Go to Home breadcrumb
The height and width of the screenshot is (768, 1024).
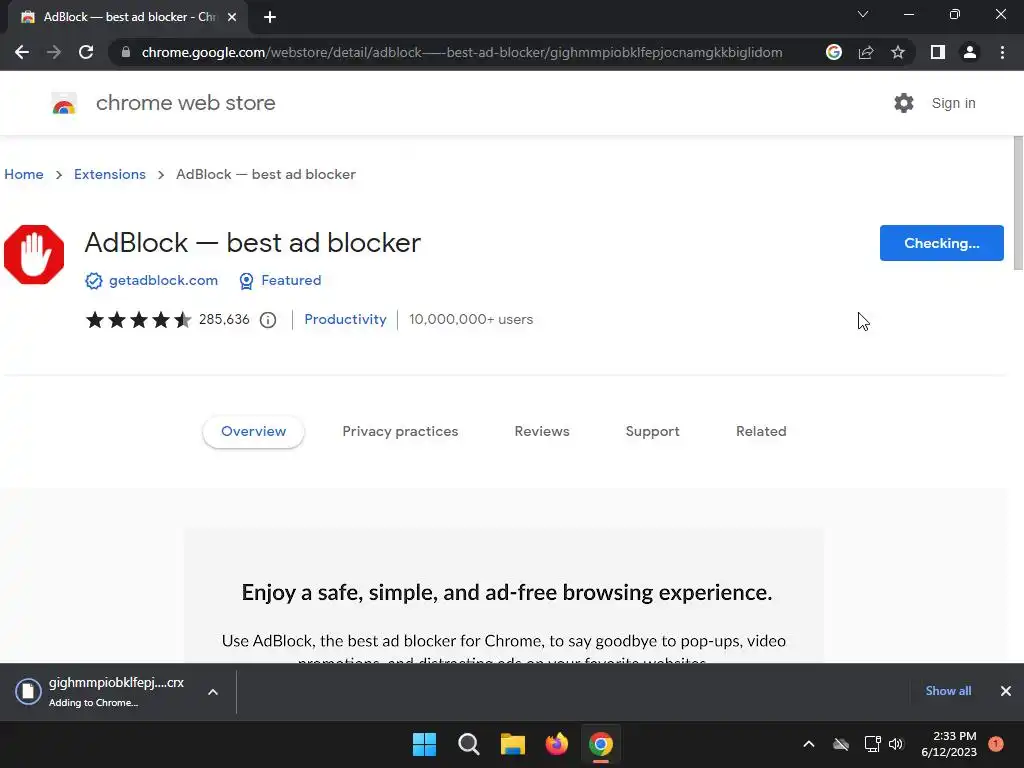click(24, 174)
